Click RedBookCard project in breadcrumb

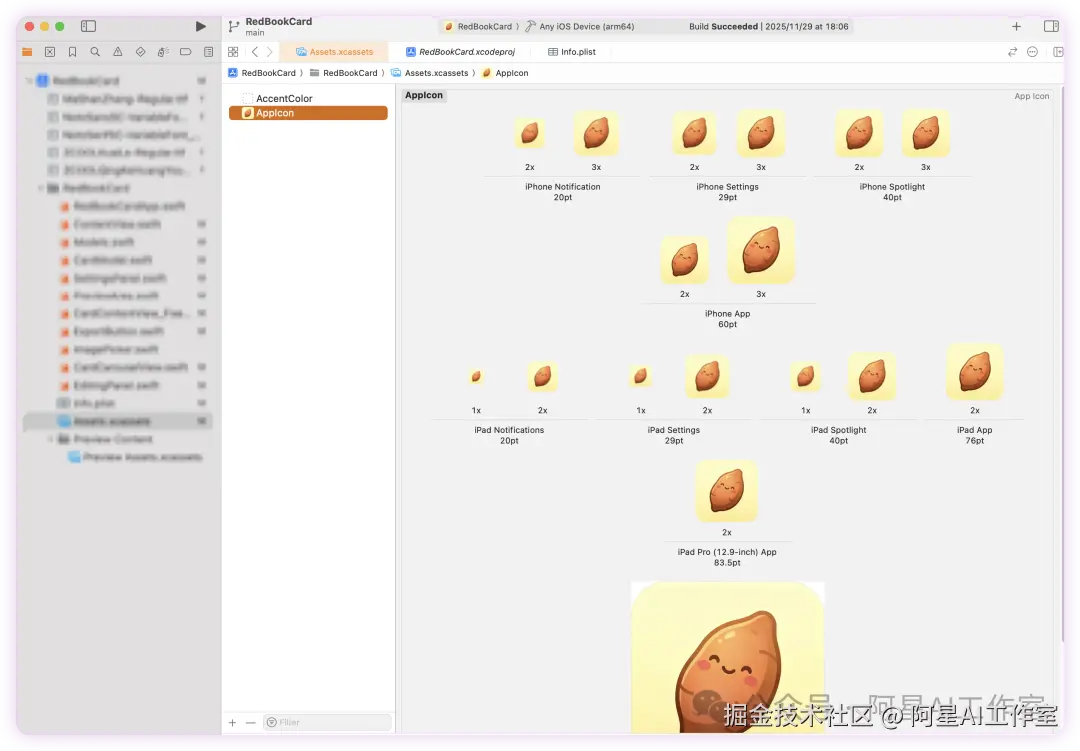tap(262, 73)
